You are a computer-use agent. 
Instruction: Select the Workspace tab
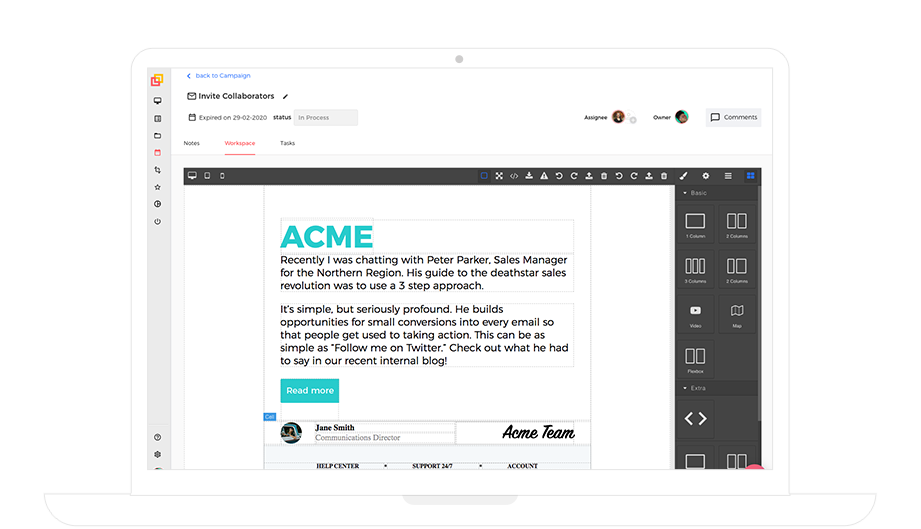click(x=240, y=143)
